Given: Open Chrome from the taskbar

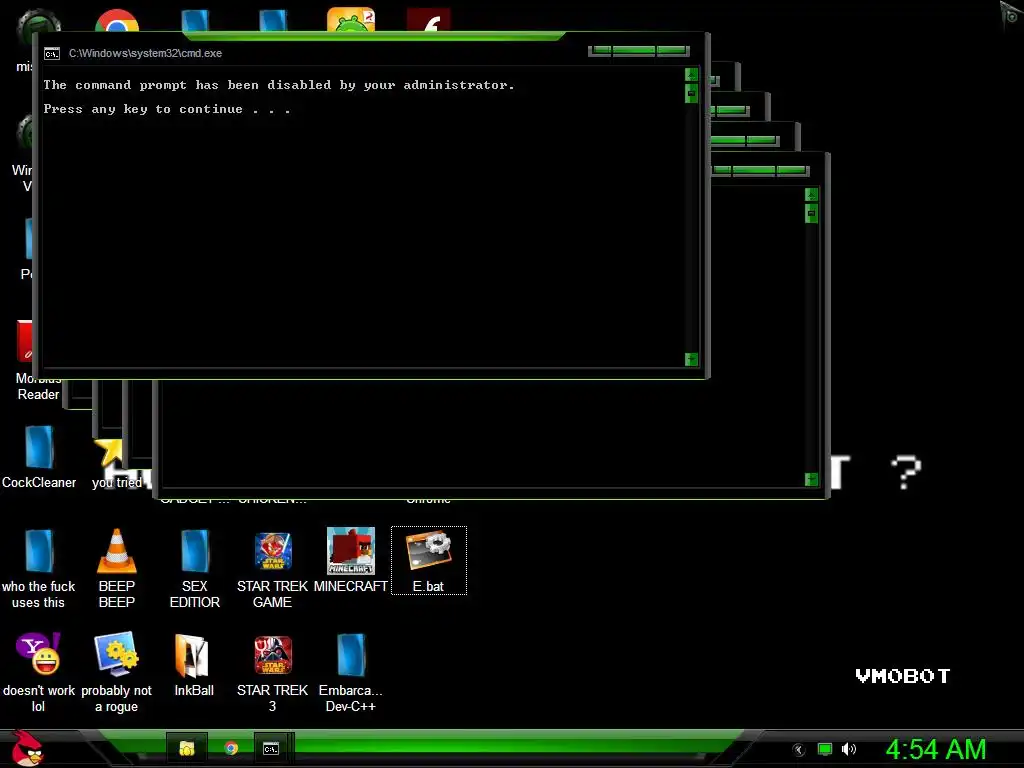Looking at the screenshot, I should click(x=231, y=748).
